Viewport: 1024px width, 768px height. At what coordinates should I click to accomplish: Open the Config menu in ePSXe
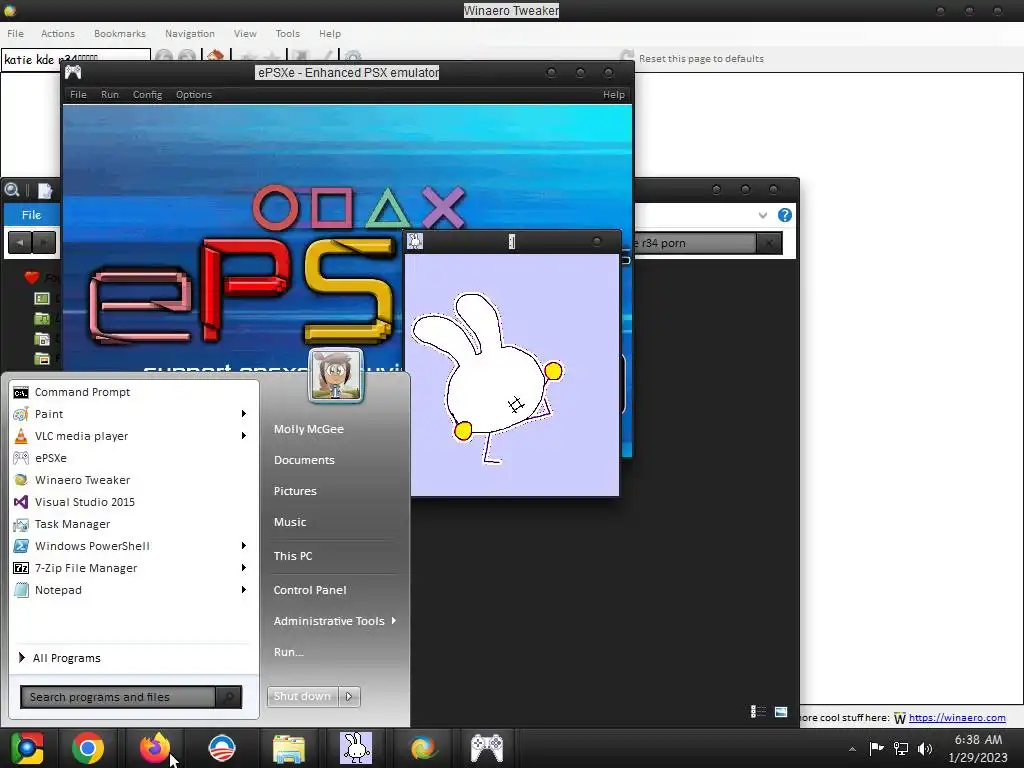(x=148, y=94)
